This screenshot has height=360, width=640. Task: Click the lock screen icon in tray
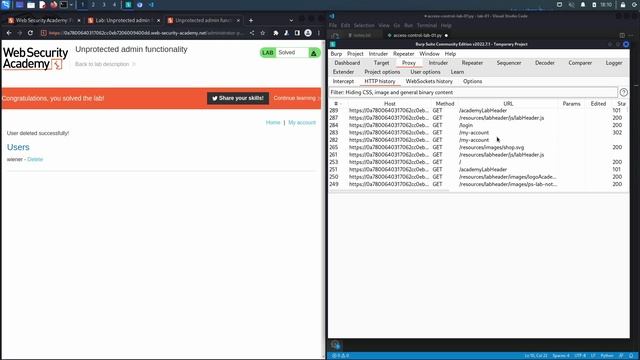tap(623, 4)
